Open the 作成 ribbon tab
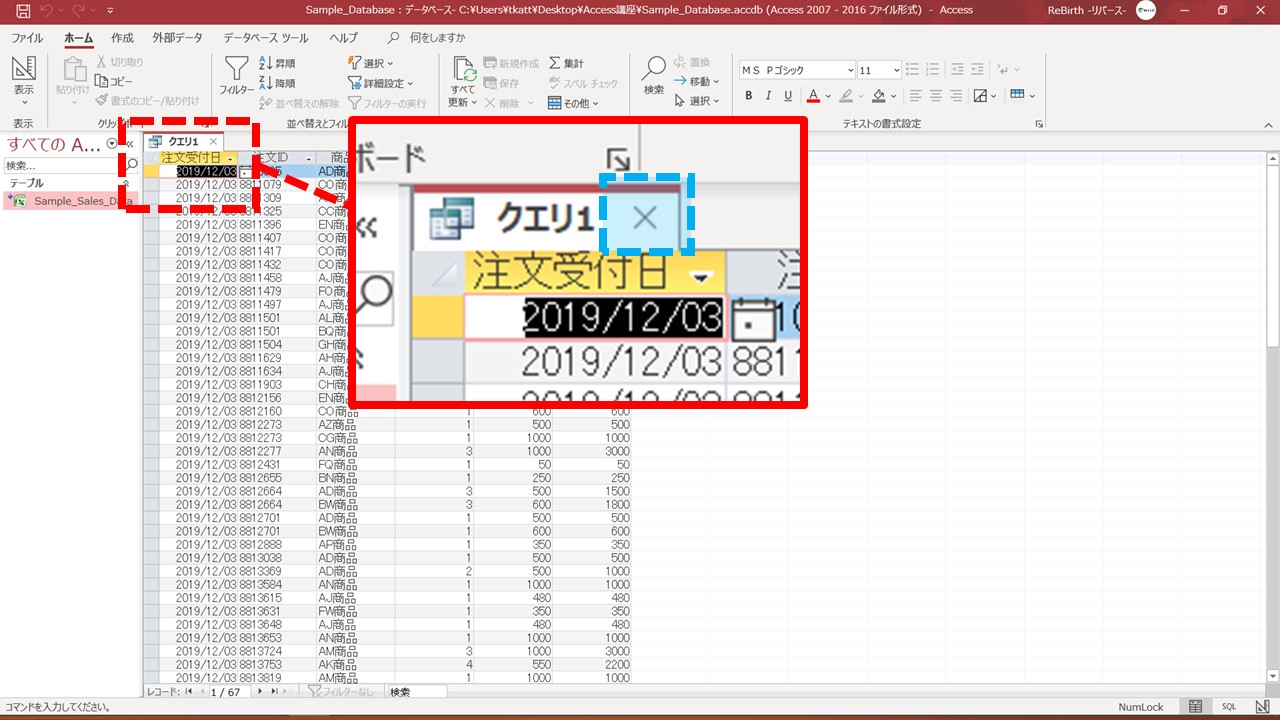 122,38
